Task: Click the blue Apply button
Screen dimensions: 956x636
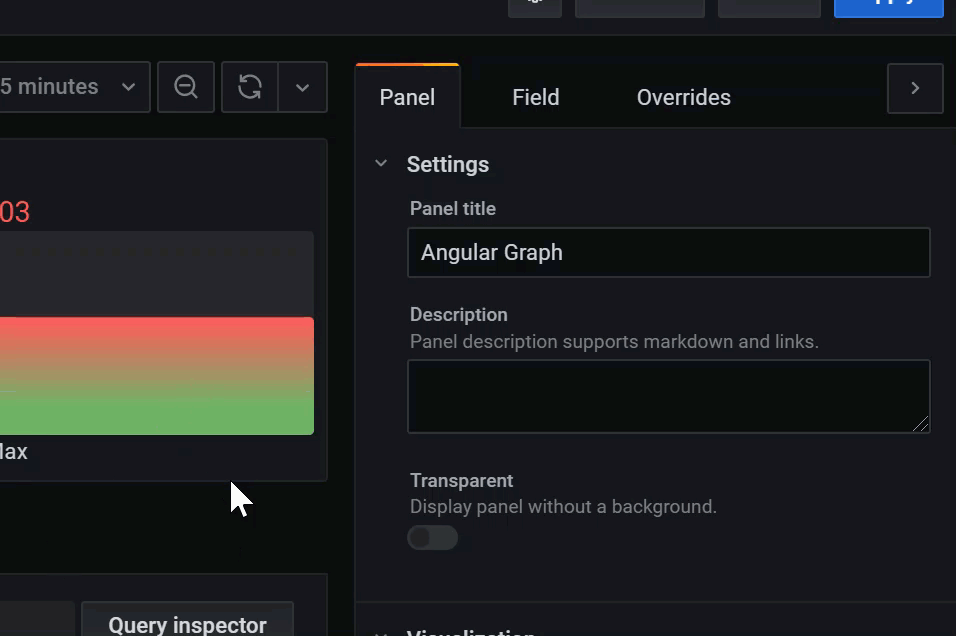Action: point(888,4)
